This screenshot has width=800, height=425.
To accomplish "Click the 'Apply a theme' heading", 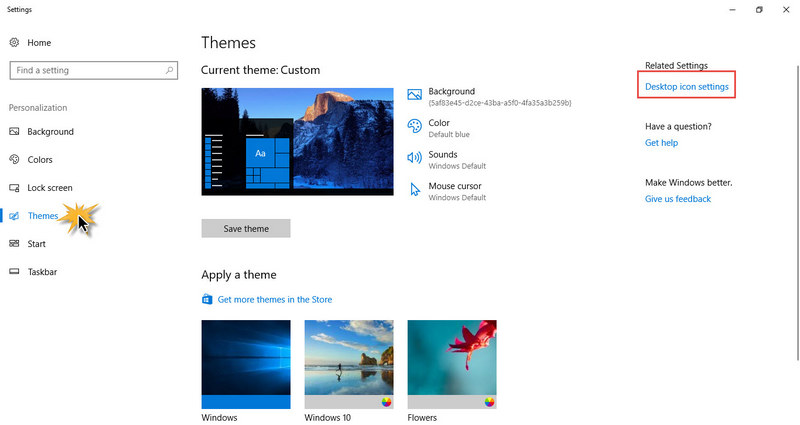I will [239, 275].
